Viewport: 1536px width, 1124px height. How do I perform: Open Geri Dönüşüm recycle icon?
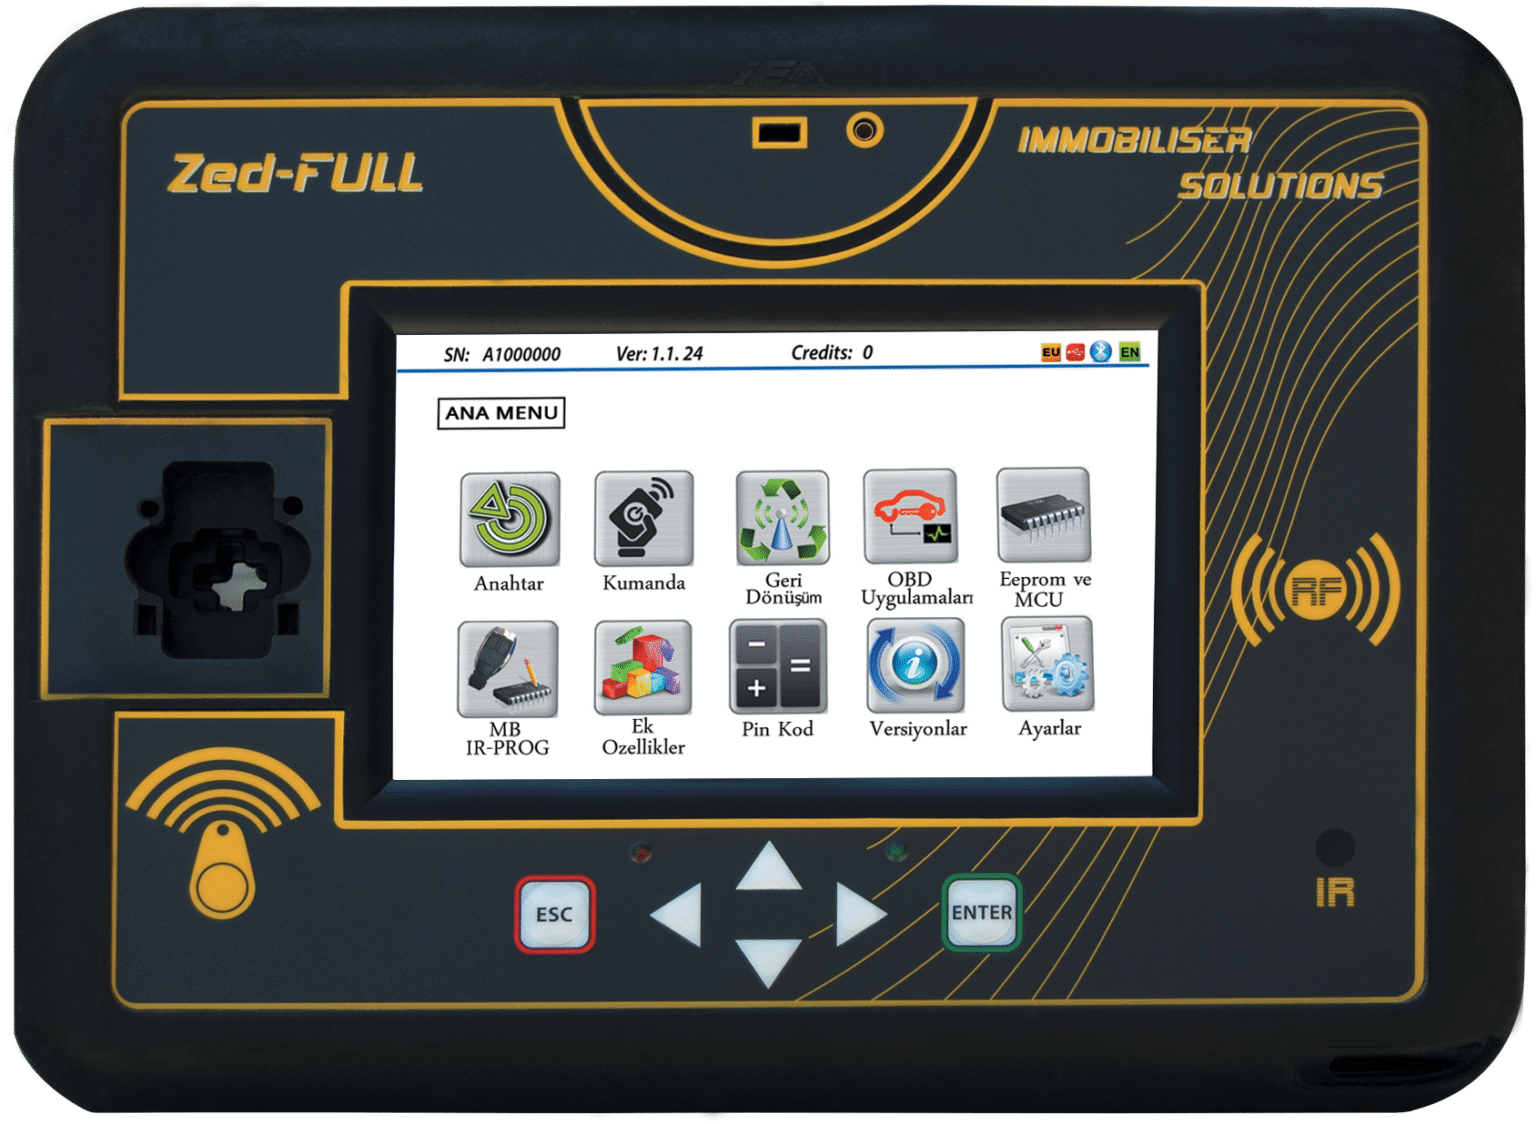point(782,518)
